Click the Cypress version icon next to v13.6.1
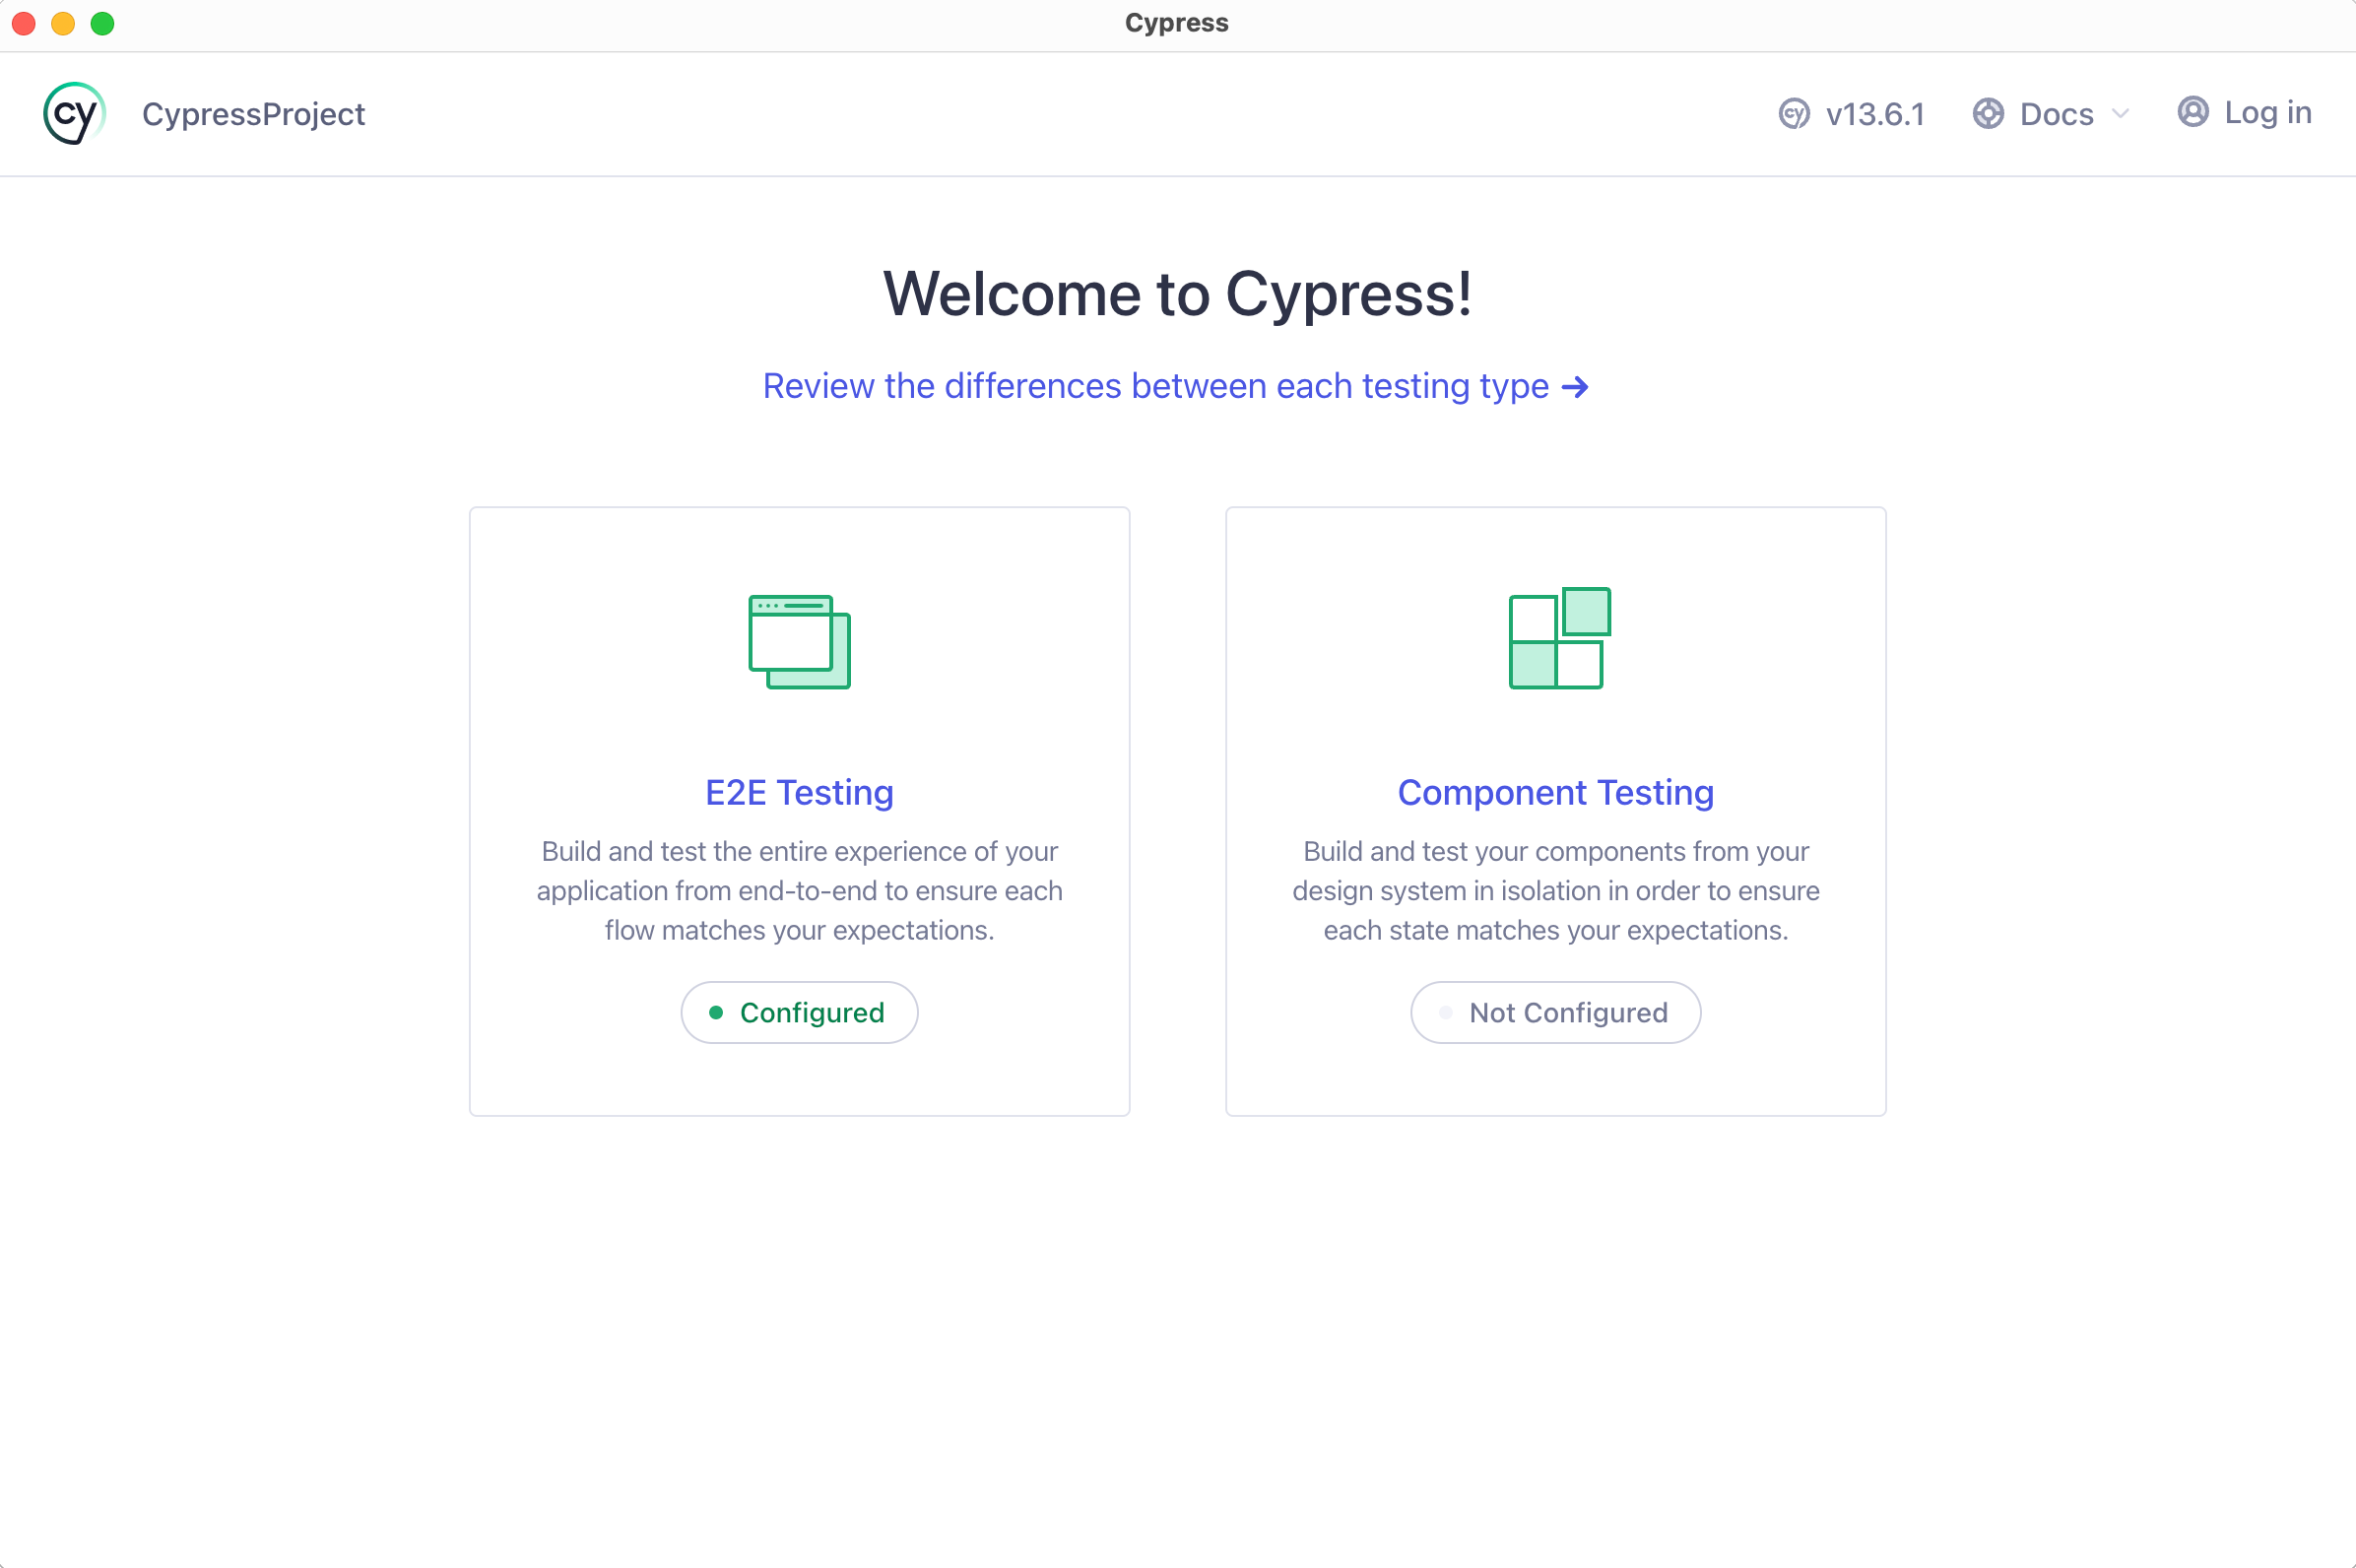Screen dimensions: 2356x1568 [x=1793, y=113]
